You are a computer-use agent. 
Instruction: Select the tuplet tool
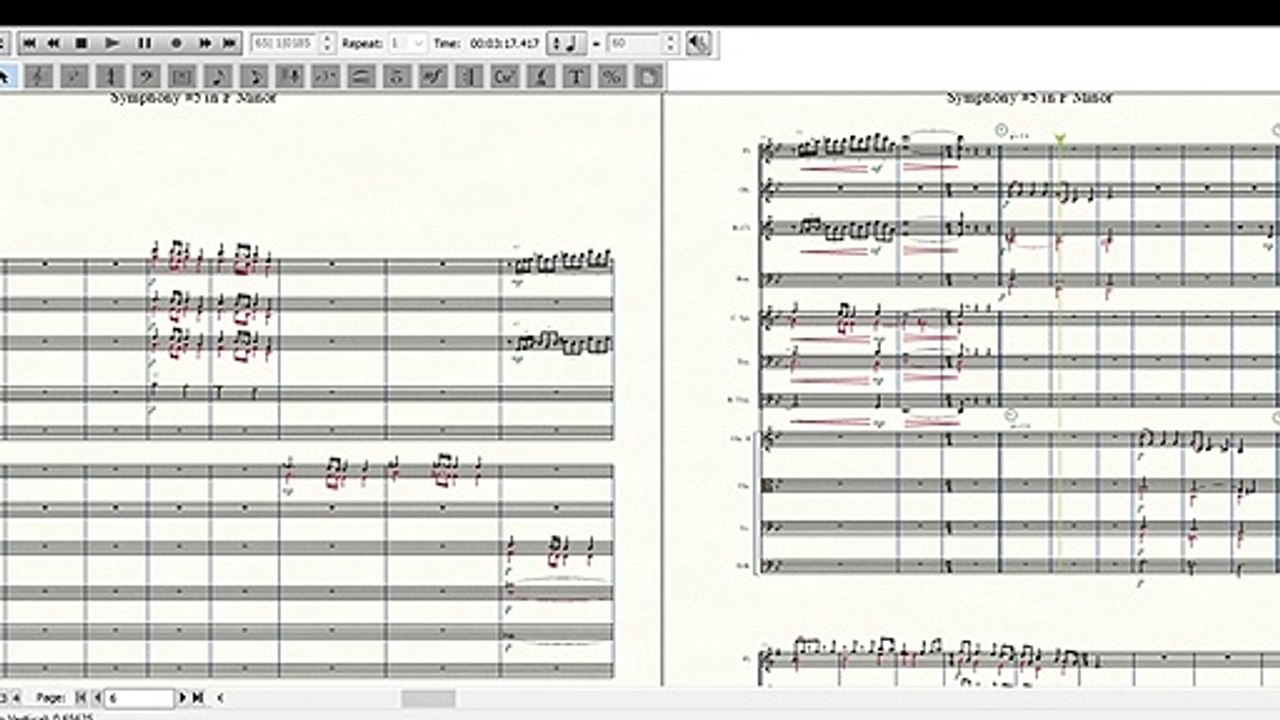(326, 76)
